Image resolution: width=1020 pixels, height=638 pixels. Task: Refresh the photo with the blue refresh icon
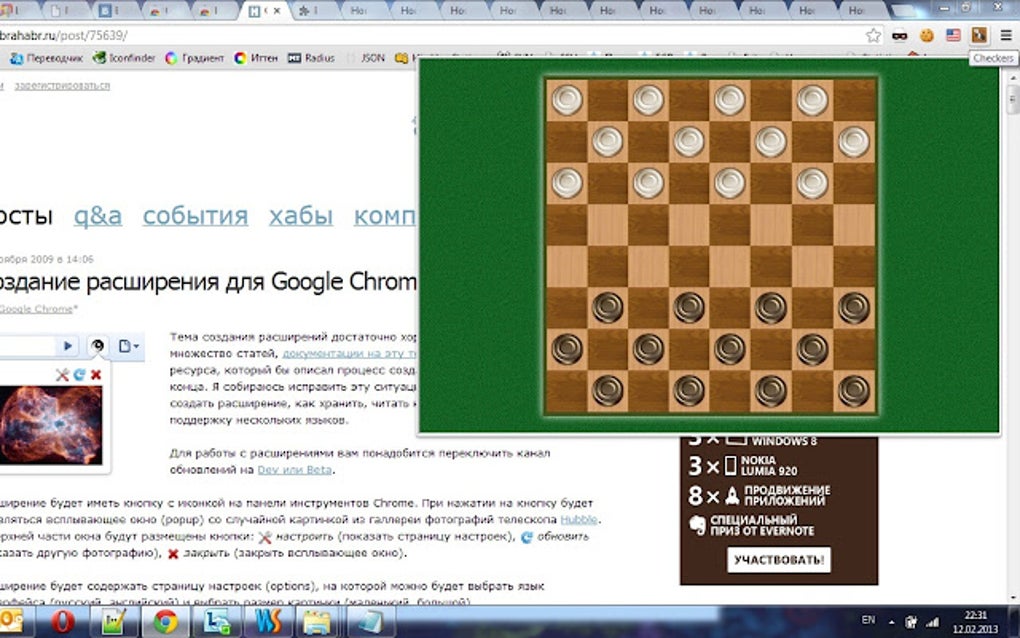click(79, 374)
